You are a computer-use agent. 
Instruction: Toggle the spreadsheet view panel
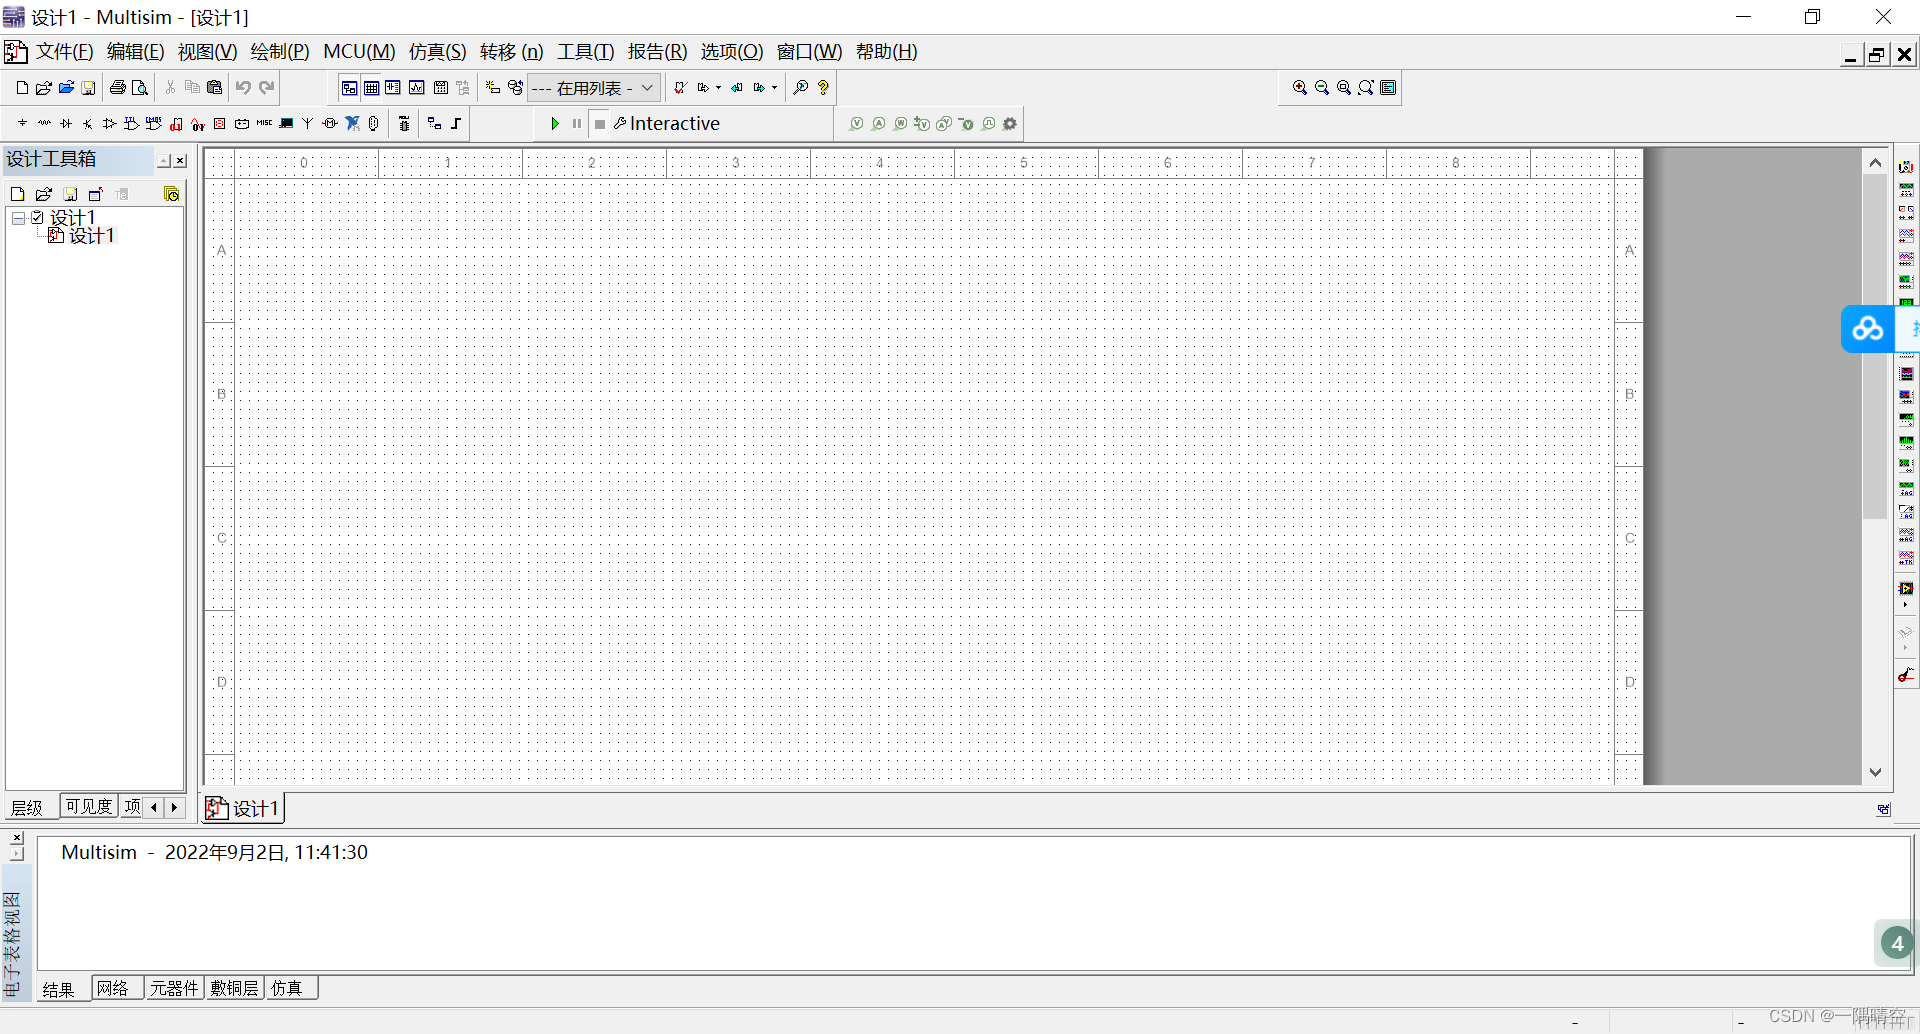371,88
